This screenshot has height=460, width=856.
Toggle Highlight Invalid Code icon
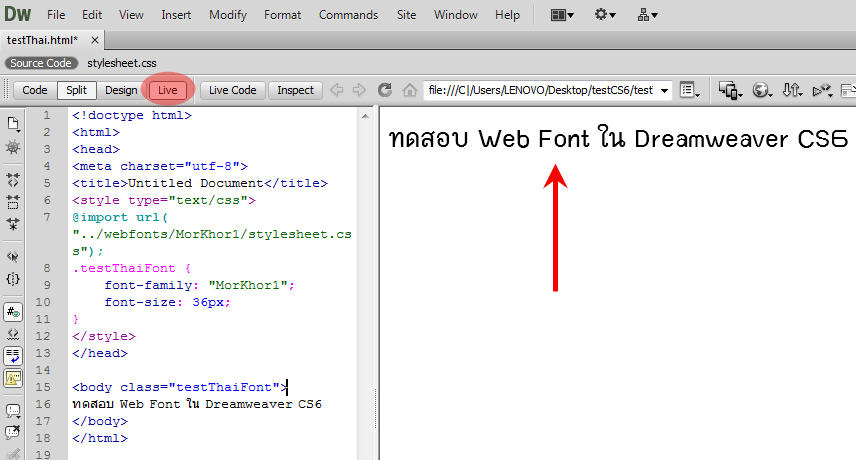(13, 334)
